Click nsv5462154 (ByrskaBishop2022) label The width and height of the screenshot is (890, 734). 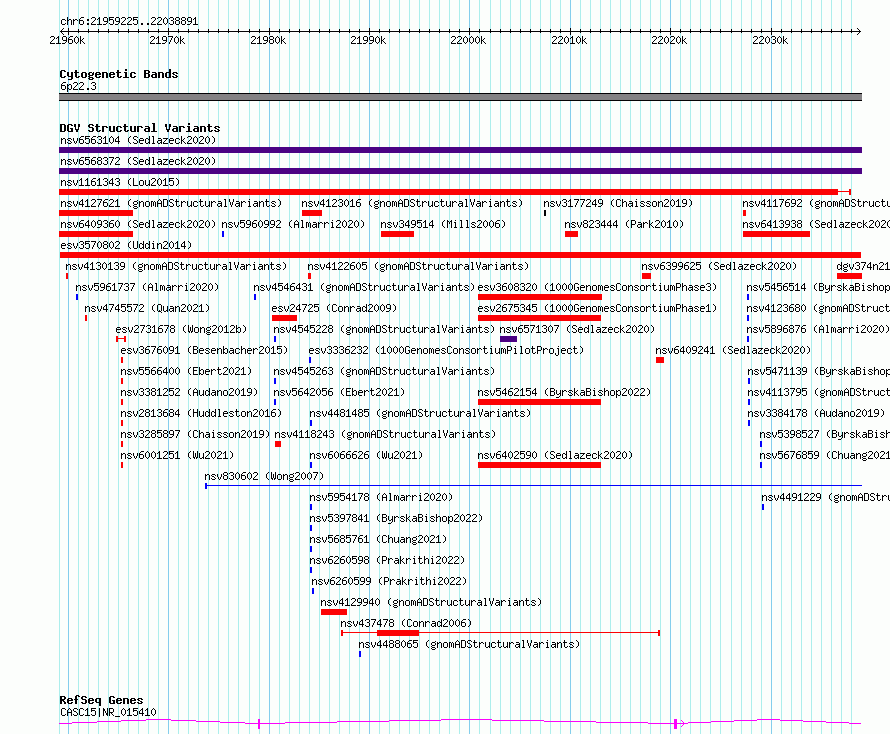point(564,392)
